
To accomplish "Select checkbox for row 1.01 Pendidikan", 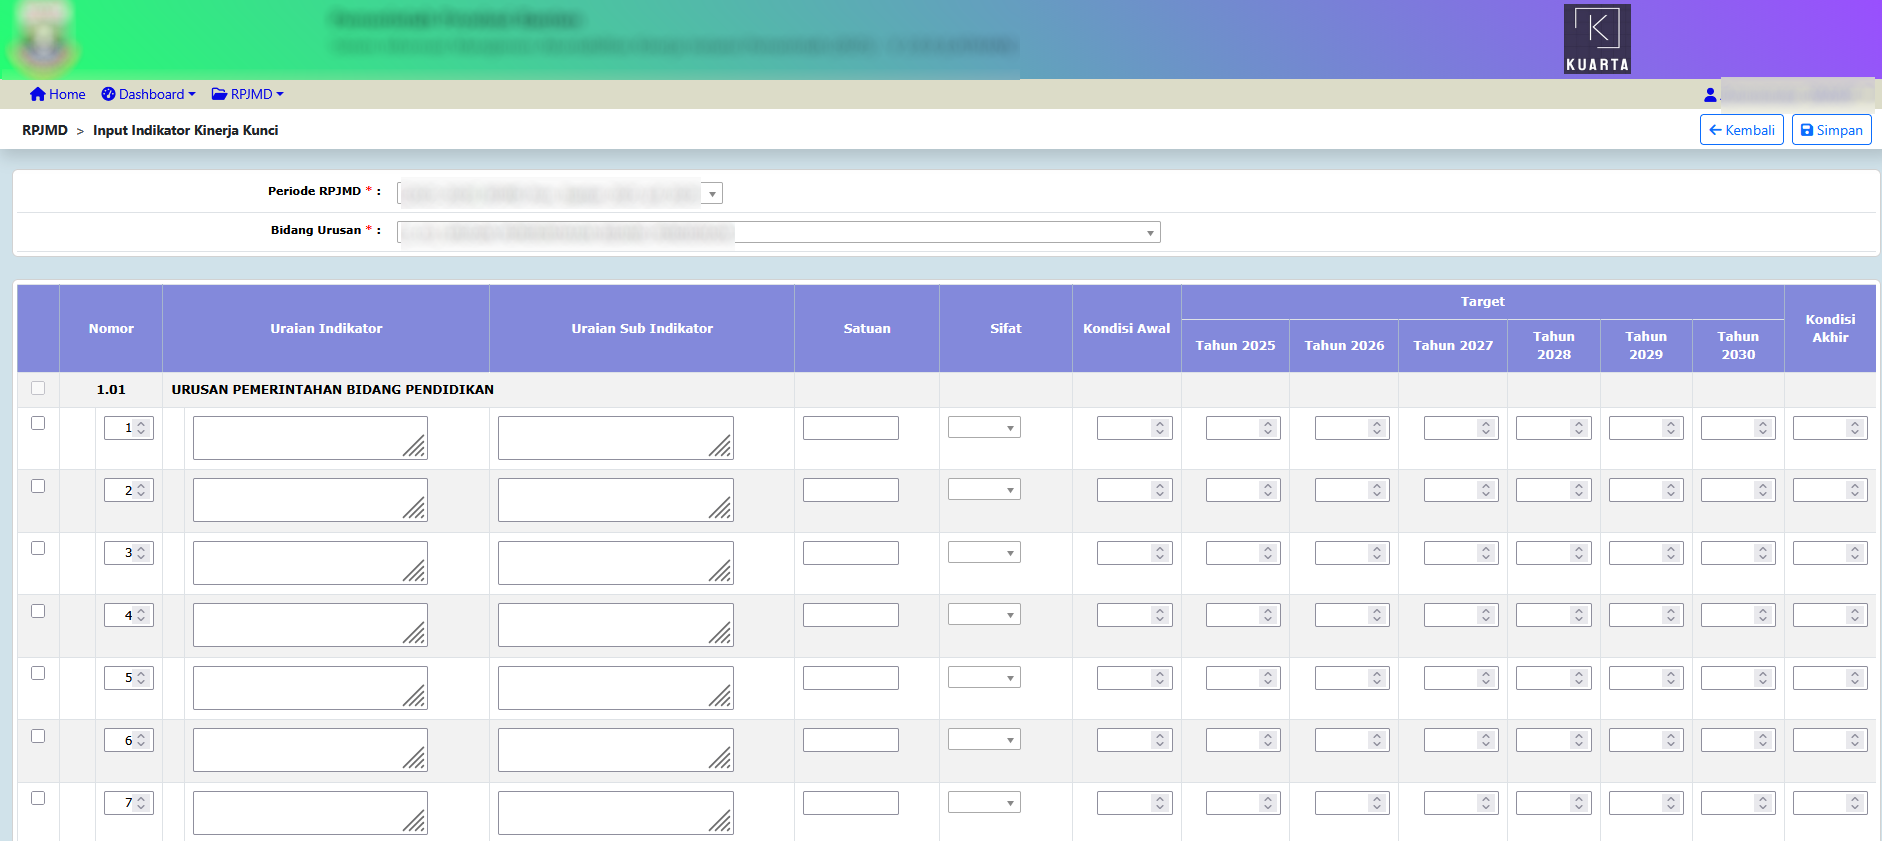I will (x=38, y=388).
